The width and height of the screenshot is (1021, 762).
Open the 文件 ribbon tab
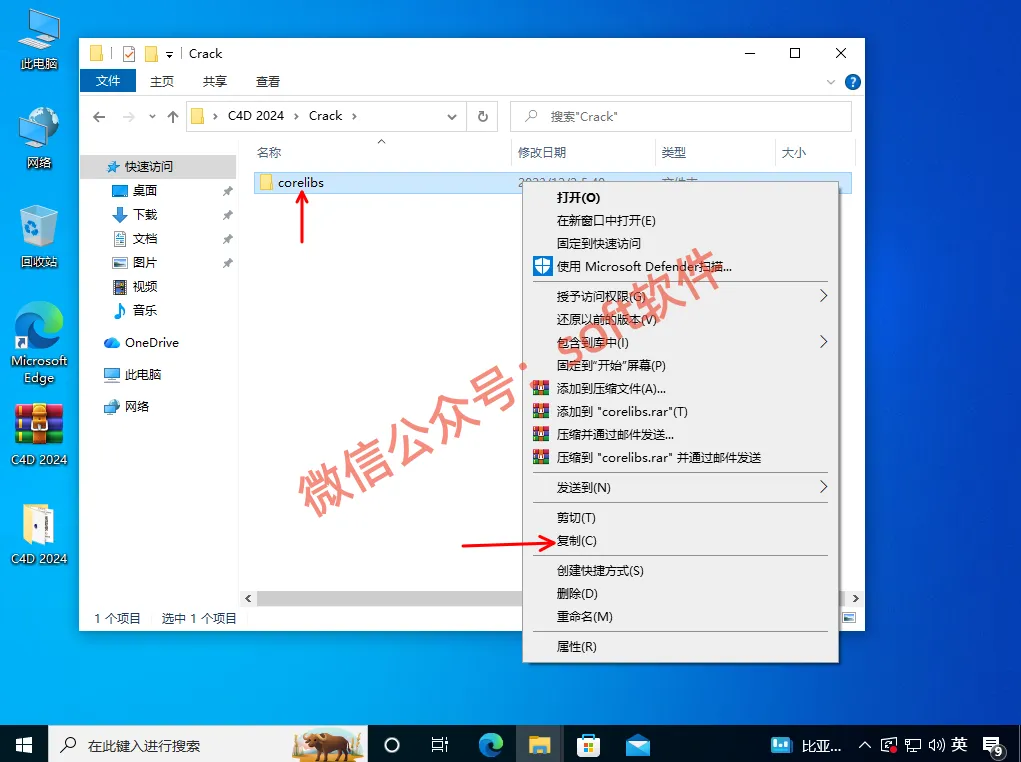click(107, 81)
